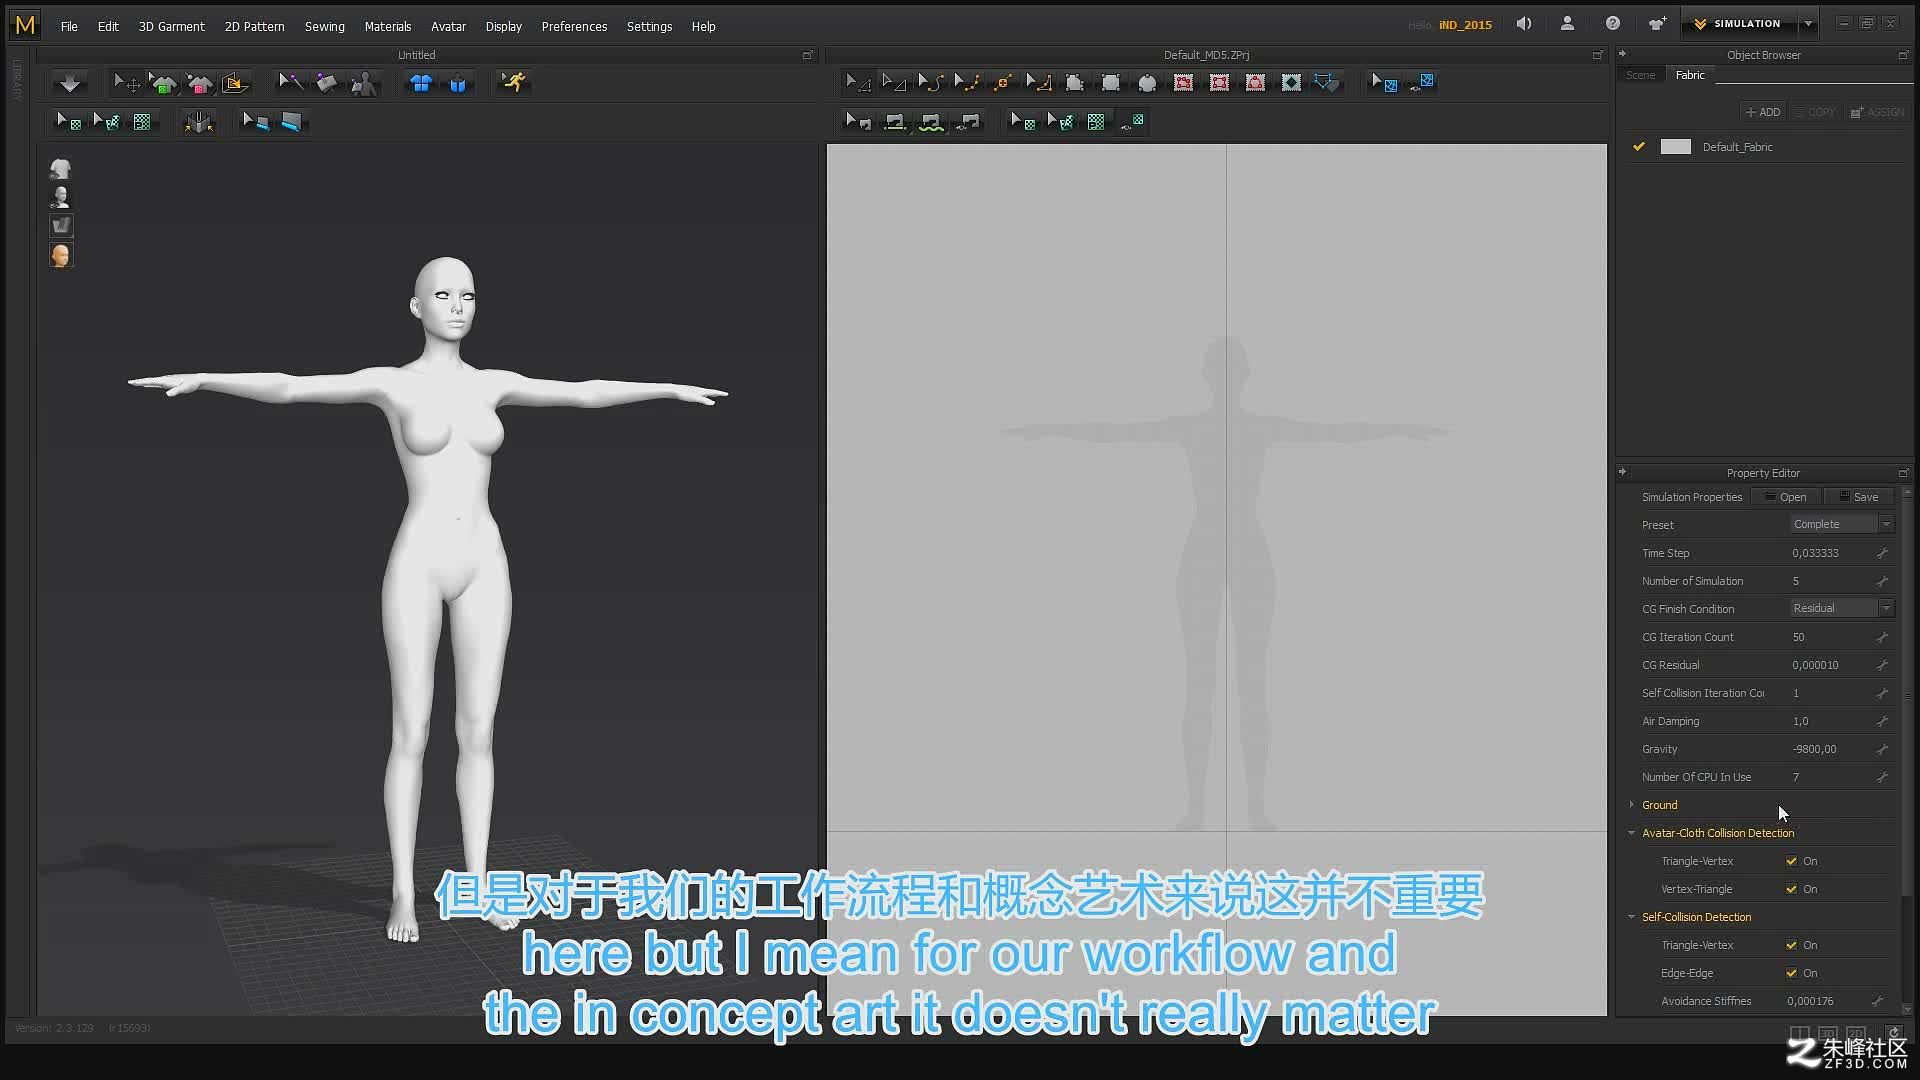Uncheck Vertex-Triangle On checkbox
The width and height of the screenshot is (1920, 1080).
1791,889
